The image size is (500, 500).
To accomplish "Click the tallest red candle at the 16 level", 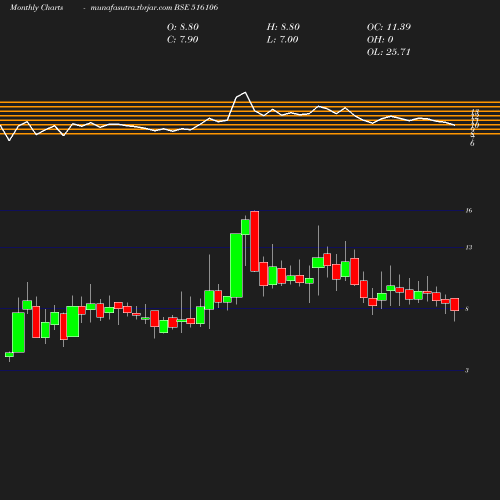I will pos(255,241).
